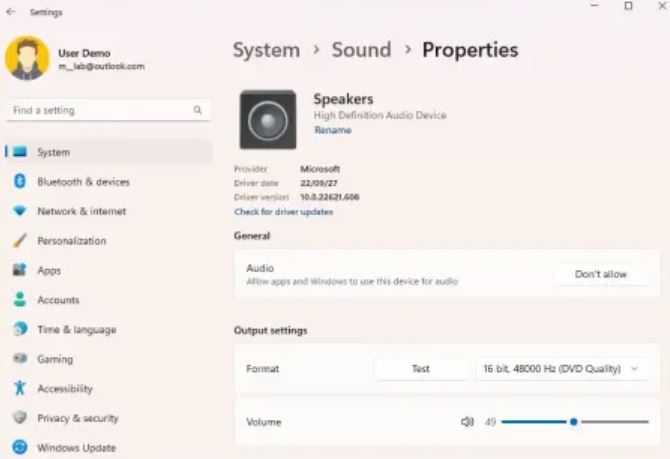Click the Windows Update sync icon

click(20, 447)
